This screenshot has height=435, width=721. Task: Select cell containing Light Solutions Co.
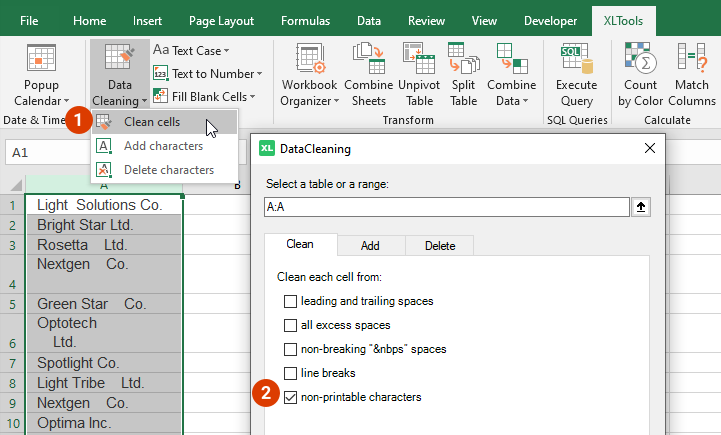click(104, 205)
